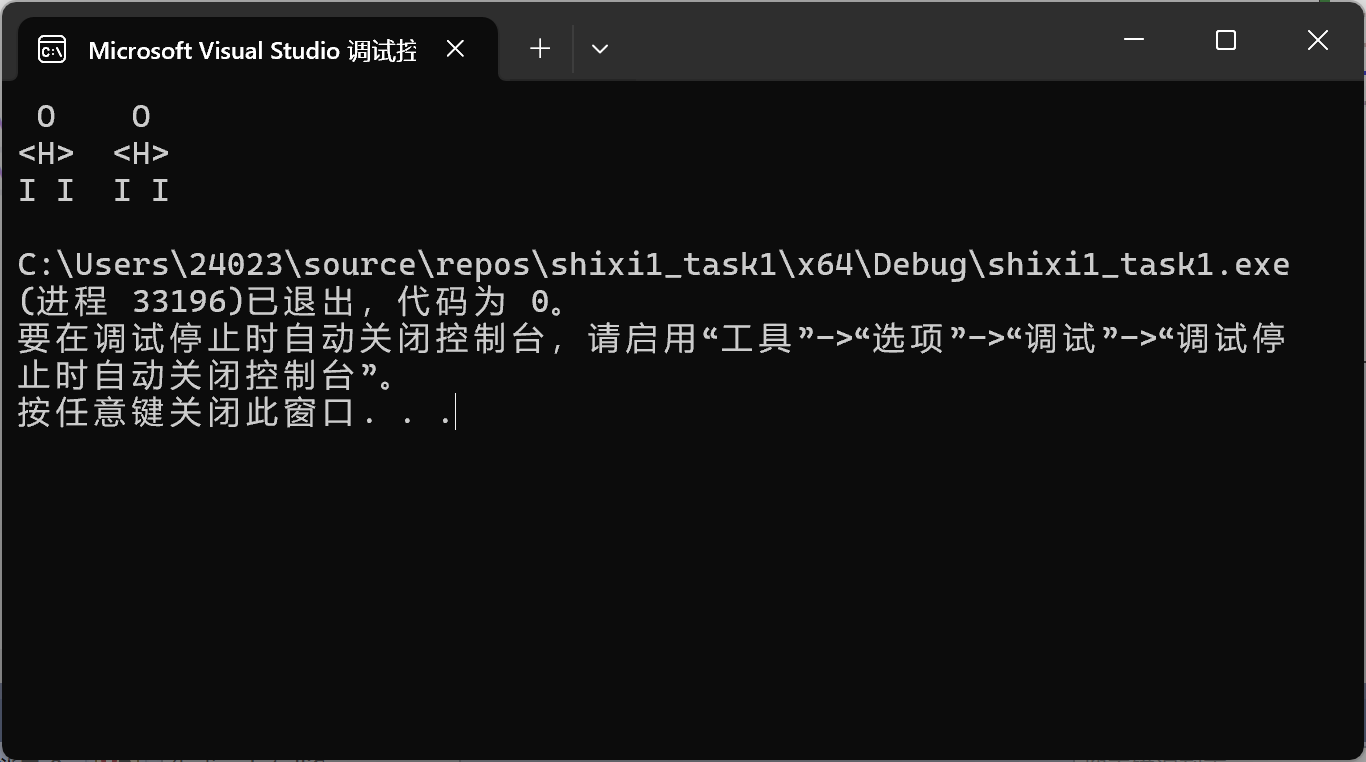This screenshot has width=1366, height=762.
Task: Minimize the terminal window
Action: click(x=1134, y=40)
